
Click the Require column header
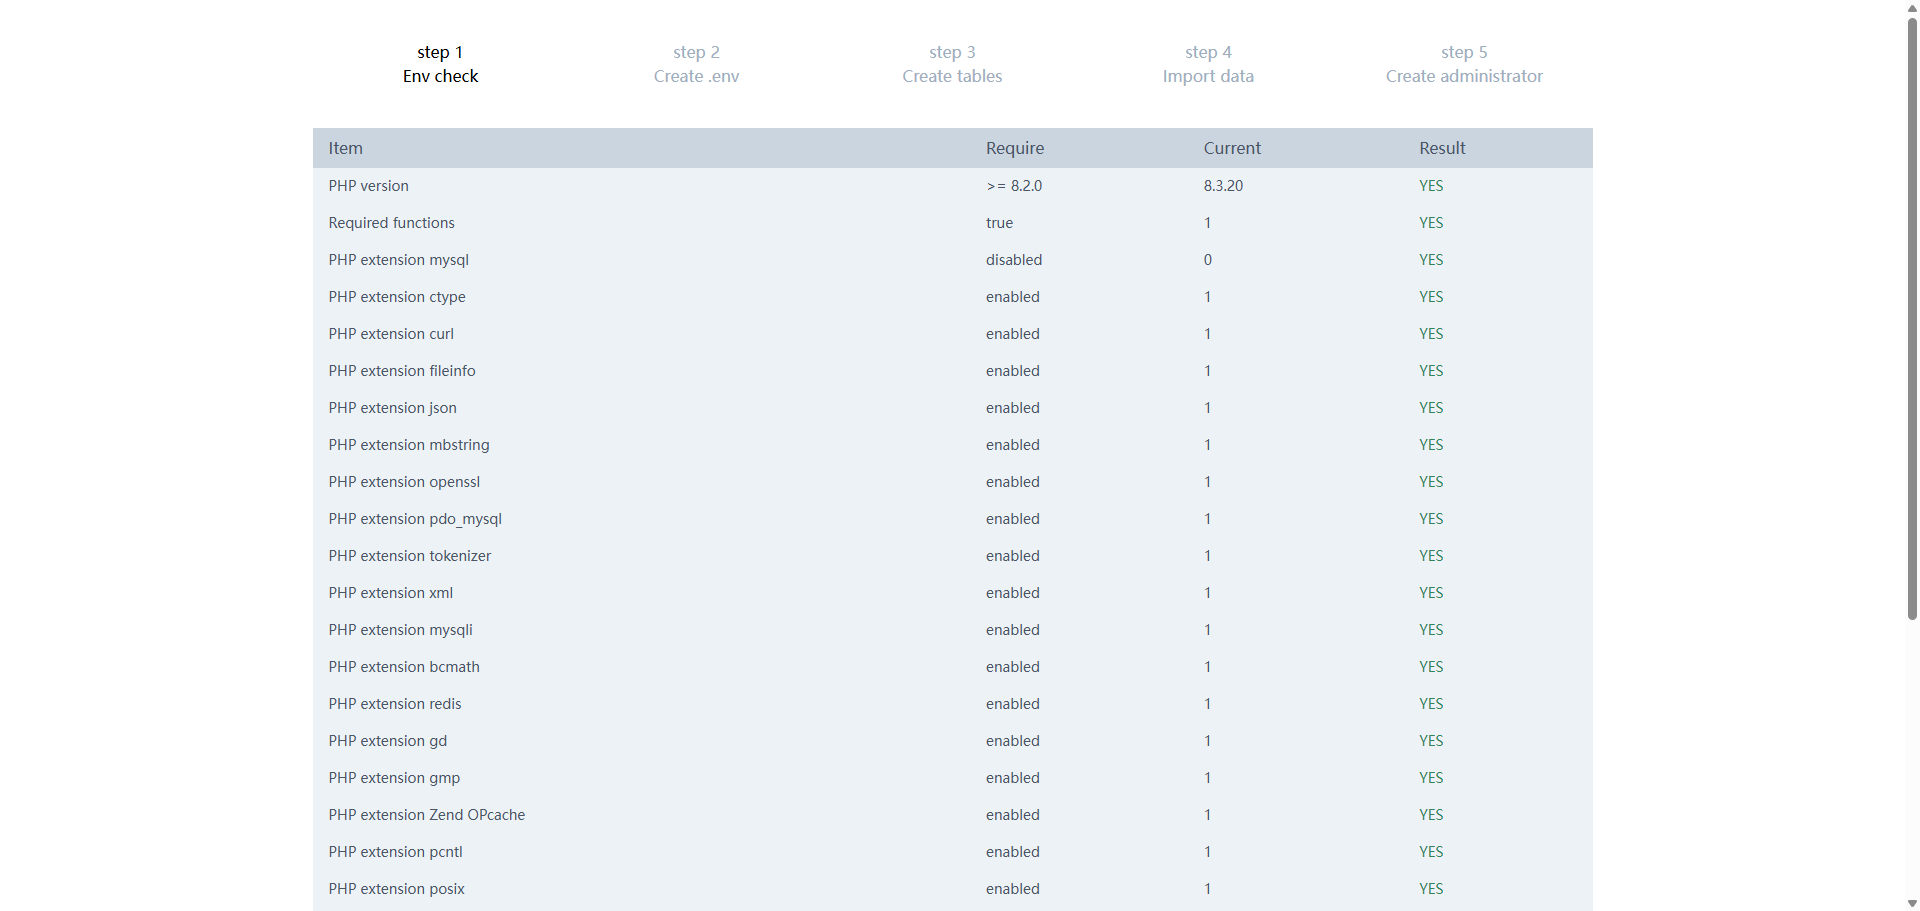click(x=1014, y=148)
